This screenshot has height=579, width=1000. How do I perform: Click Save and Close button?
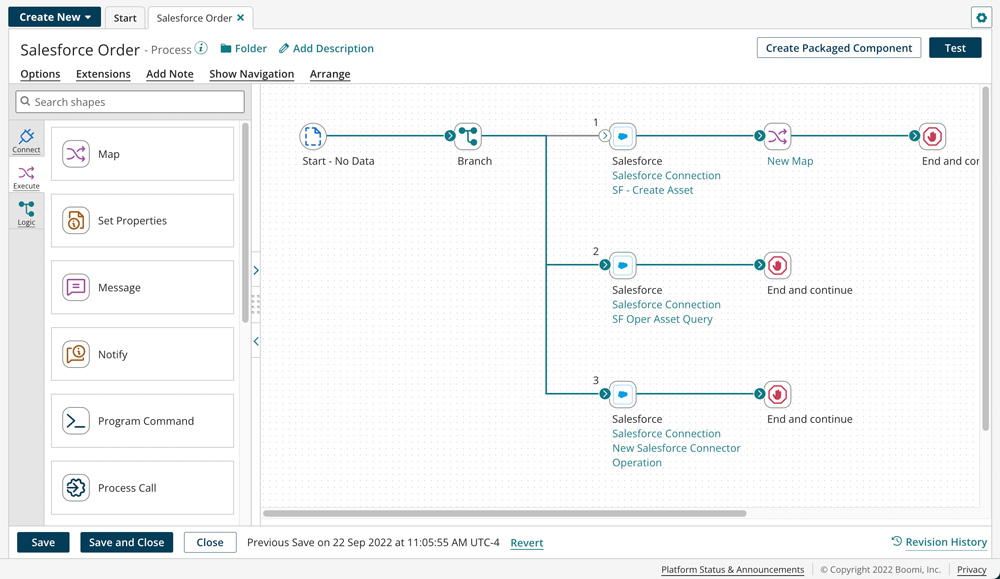point(126,542)
